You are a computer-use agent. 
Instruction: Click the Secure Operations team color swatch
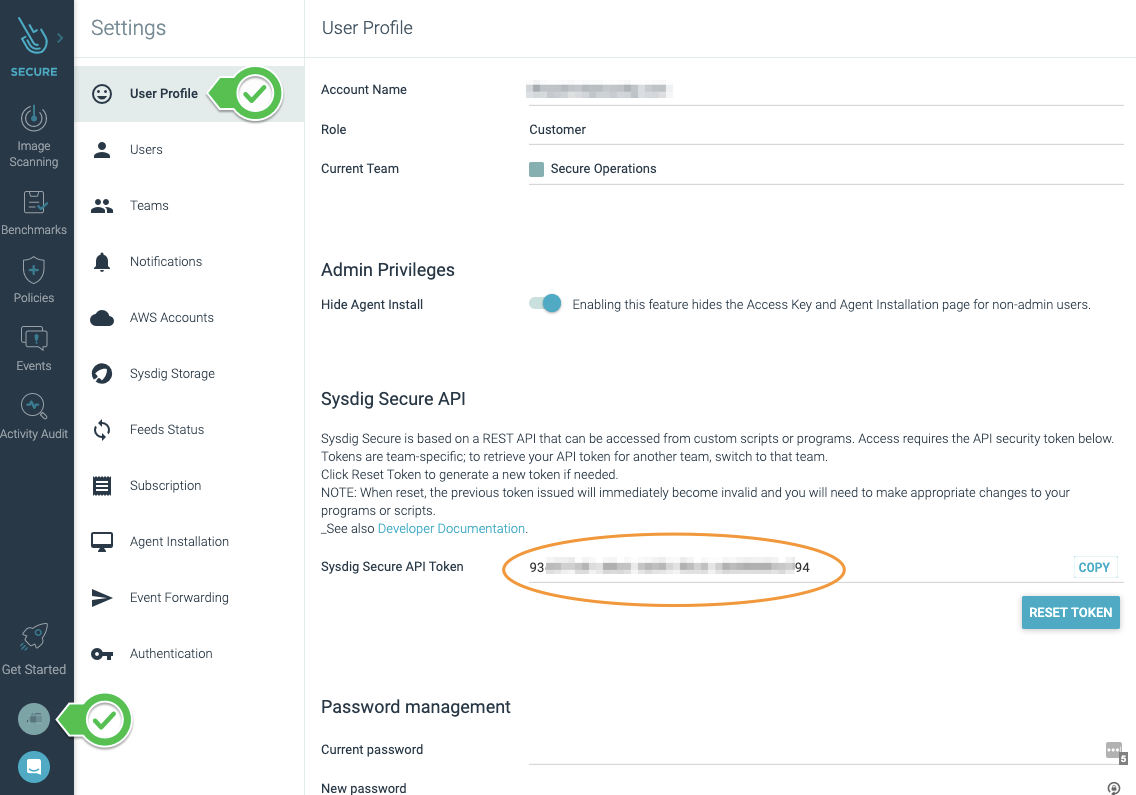point(536,169)
